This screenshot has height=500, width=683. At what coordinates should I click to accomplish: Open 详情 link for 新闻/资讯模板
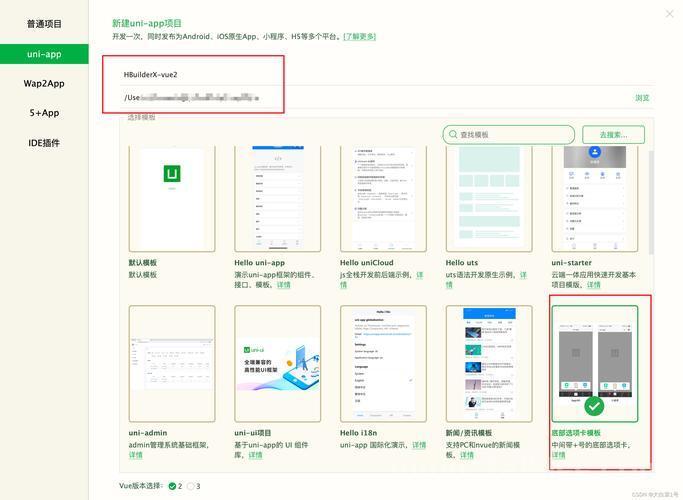coord(467,455)
